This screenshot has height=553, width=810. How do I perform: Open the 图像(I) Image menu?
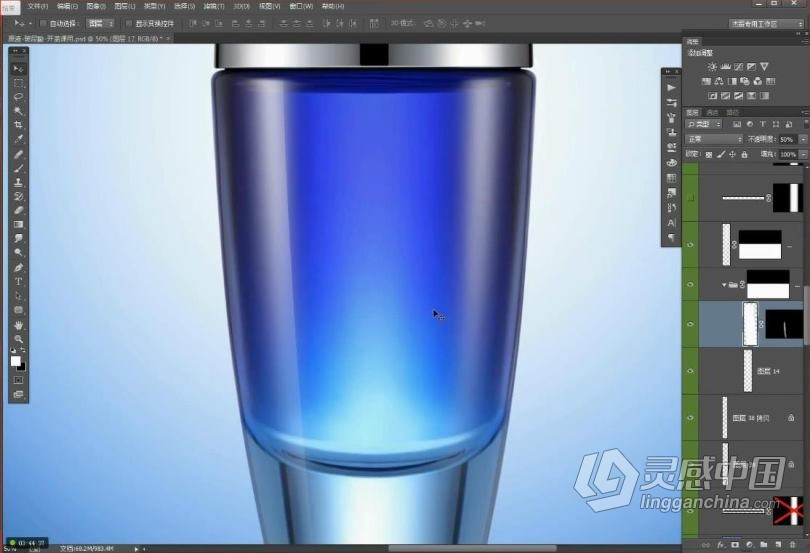96,6
